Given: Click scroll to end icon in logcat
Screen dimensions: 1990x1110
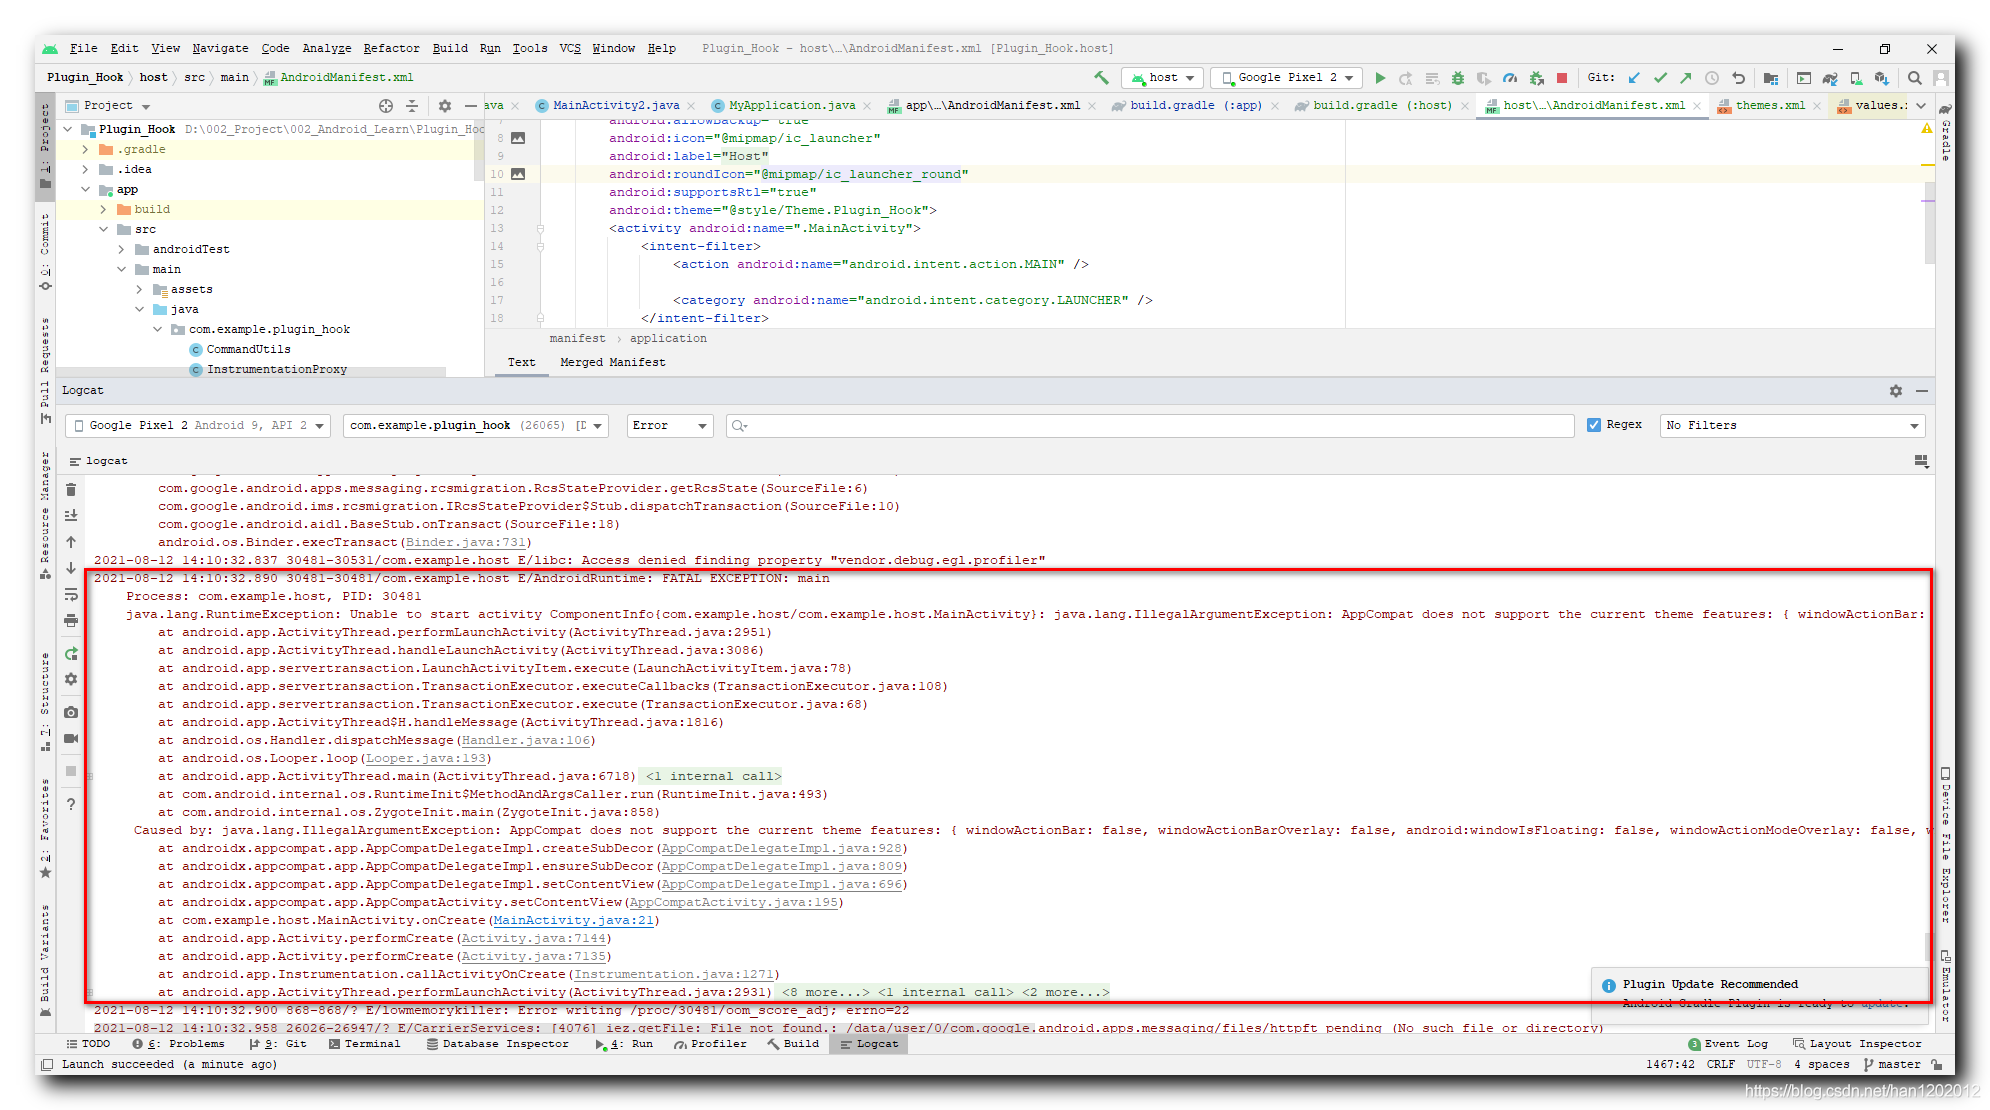Looking at the screenshot, I should (x=71, y=516).
